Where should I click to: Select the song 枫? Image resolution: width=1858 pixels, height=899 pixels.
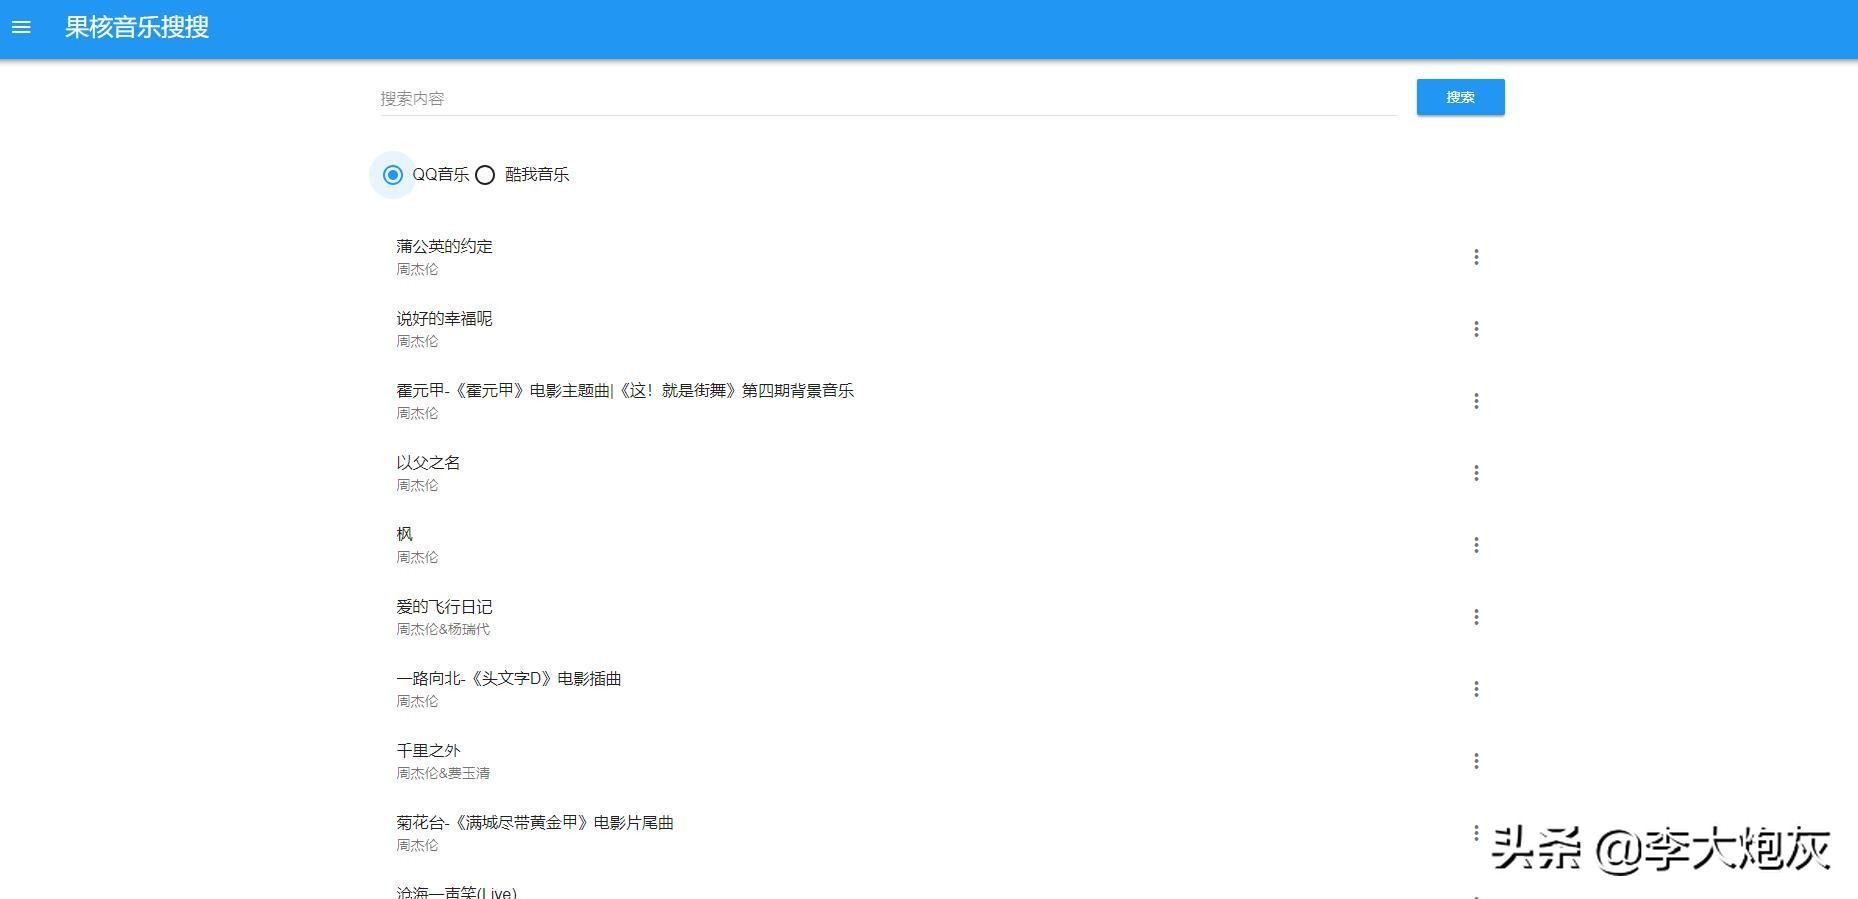[x=404, y=534]
